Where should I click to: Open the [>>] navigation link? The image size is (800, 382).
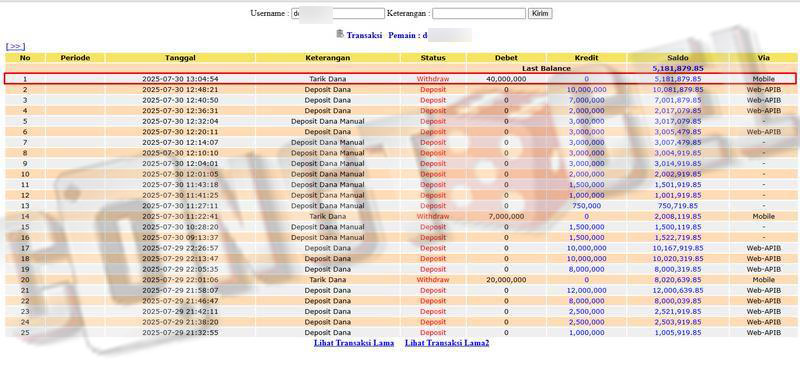(15, 46)
